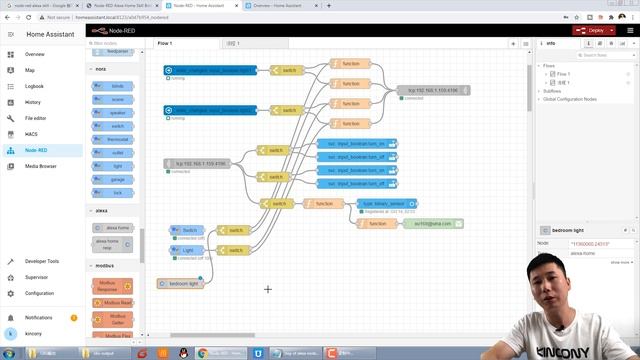Open the Media Browser sidebar icon
The height and width of the screenshot is (360, 640).
[x=11, y=166]
